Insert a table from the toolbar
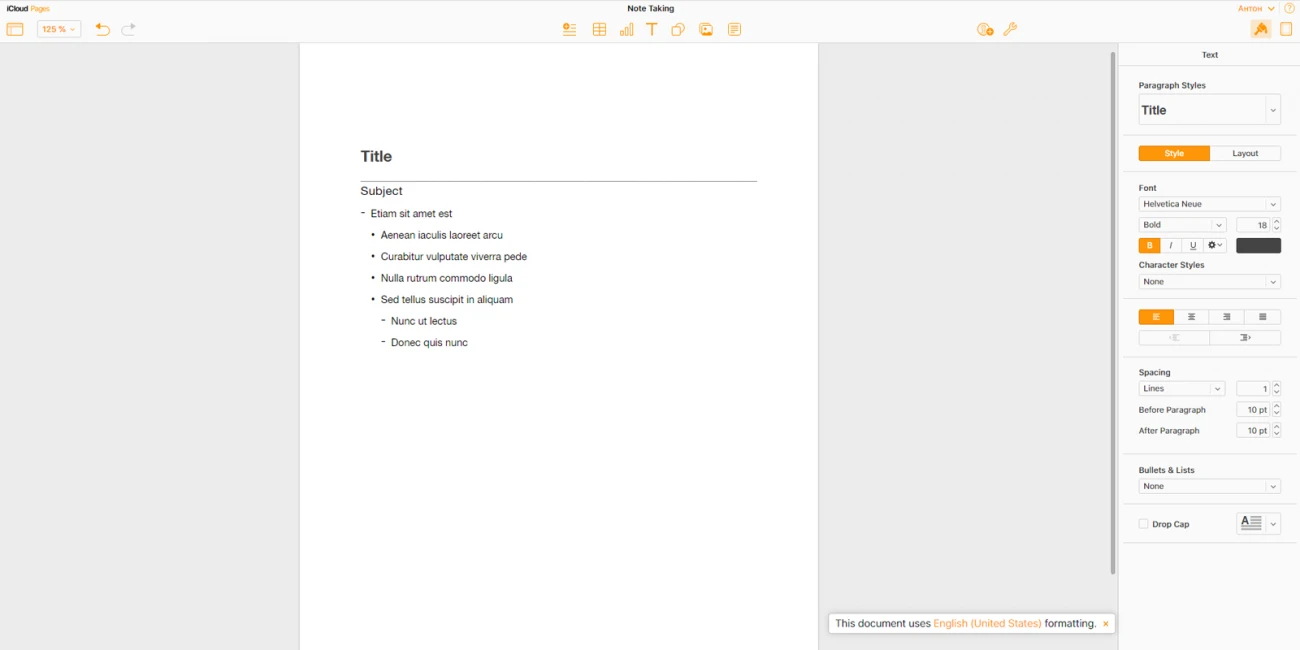The width and height of the screenshot is (1300, 650). pyautogui.click(x=599, y=30)
